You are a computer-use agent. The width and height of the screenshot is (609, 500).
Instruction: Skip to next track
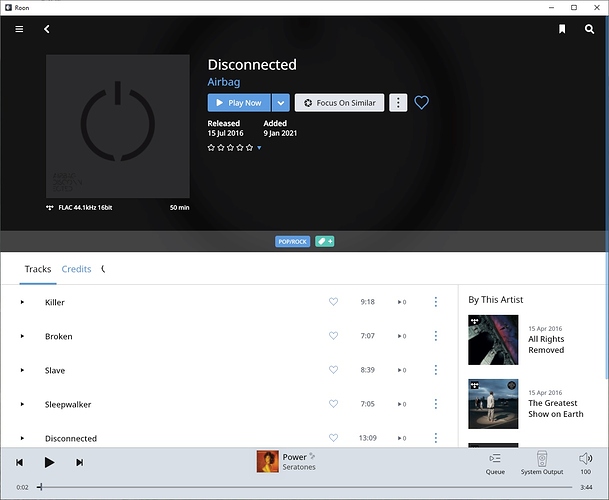pos(79,462)
